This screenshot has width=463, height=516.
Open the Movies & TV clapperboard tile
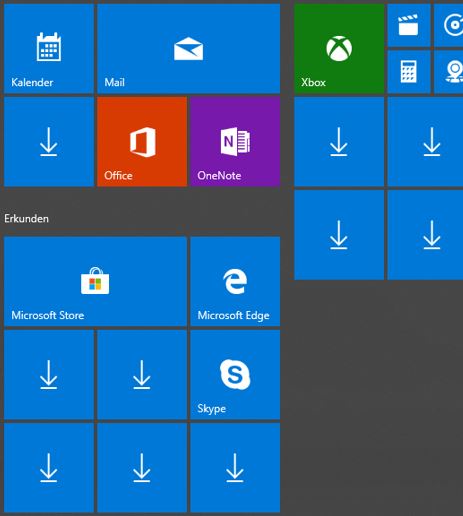pos(409,25)
